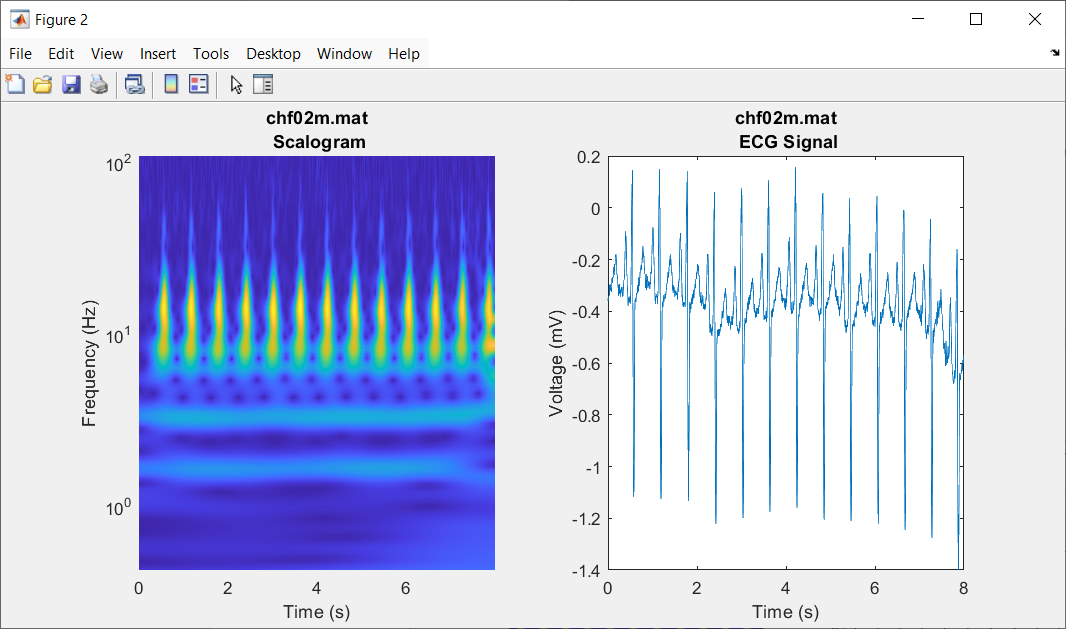Click the Save Figure floppy icon
1066x629 pixels.
tap(71, 84)
